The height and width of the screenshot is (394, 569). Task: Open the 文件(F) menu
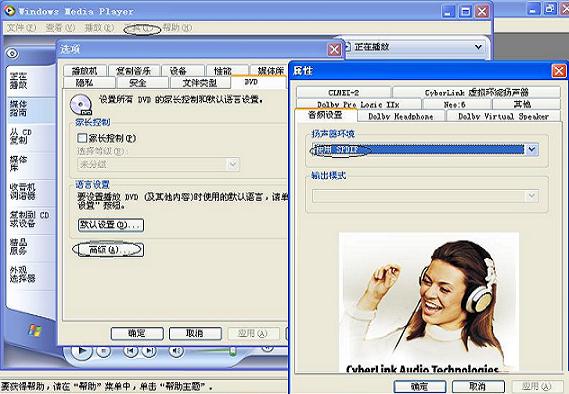tap(22, 28)
